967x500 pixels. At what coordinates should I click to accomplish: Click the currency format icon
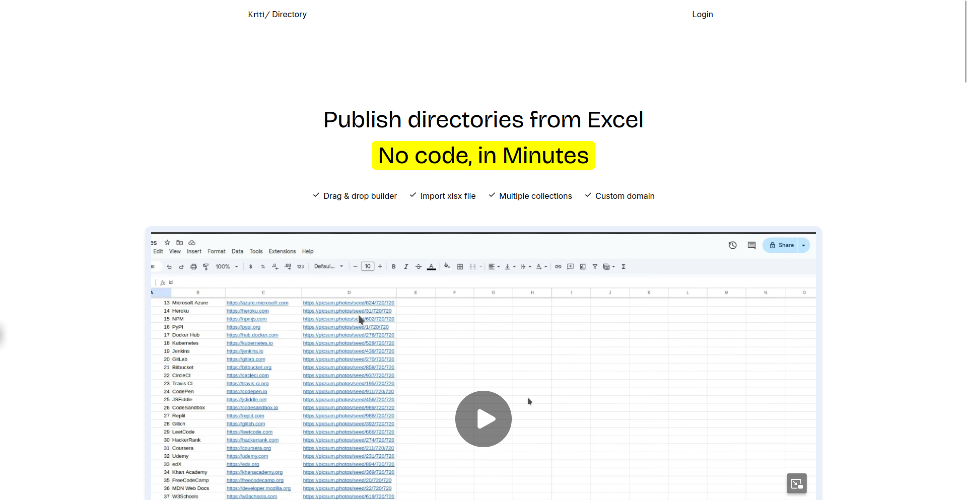click(x=250, y=267)
